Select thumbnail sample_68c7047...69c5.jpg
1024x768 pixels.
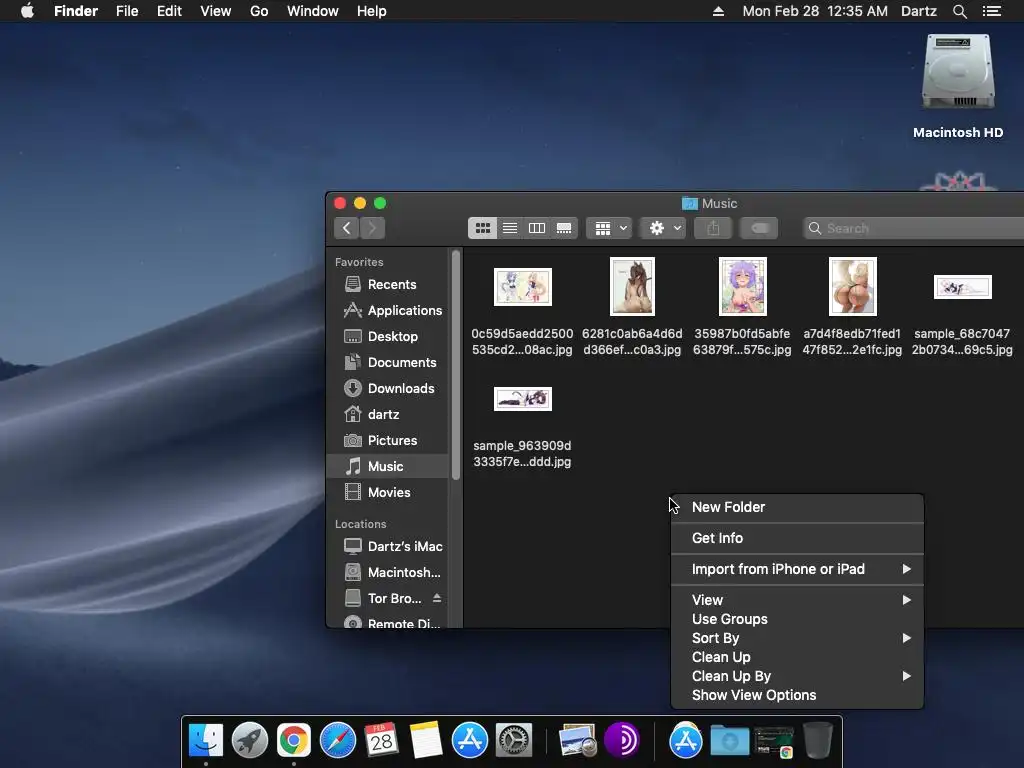(x=963, y=287)
